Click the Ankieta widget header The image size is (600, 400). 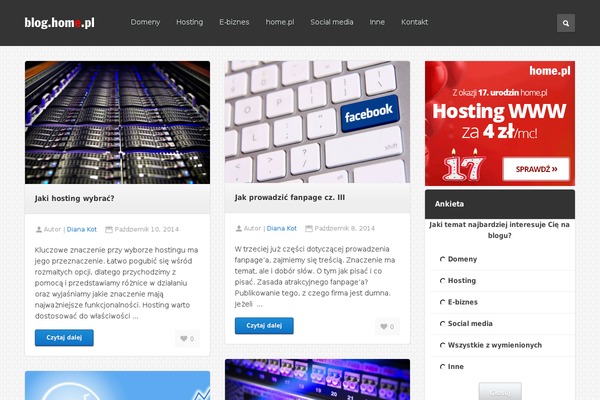click(500, 204)
